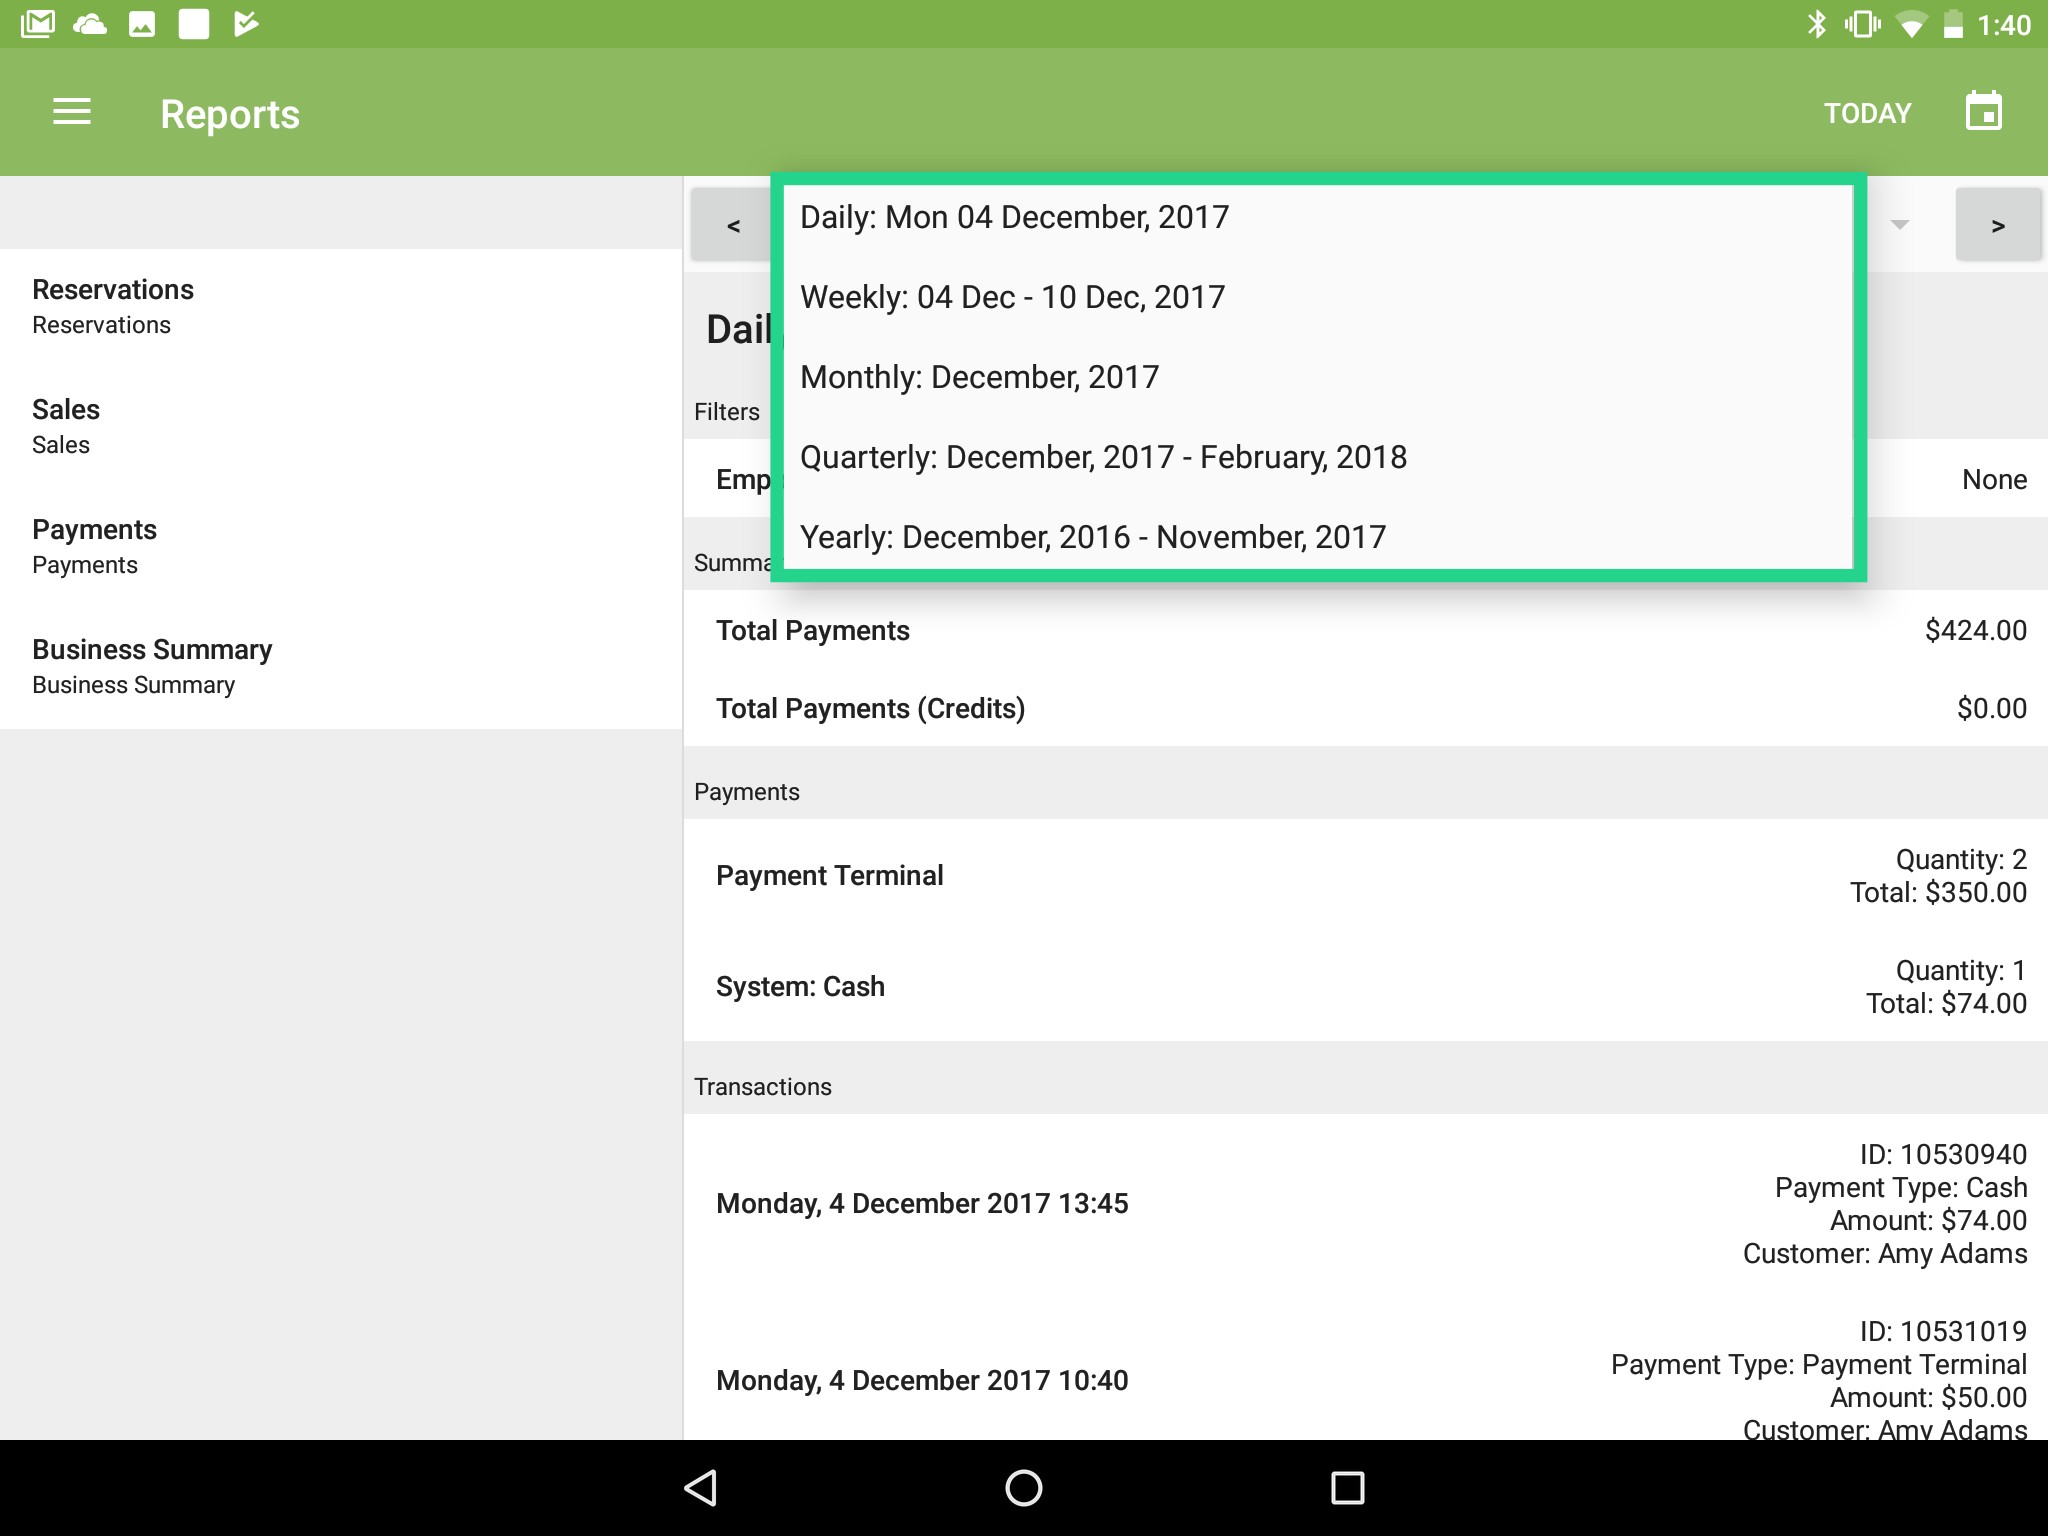The height and width of the screenshot is (1536, 2048).
Task: Tap the battery indicator
Action: pos(1953,22)
